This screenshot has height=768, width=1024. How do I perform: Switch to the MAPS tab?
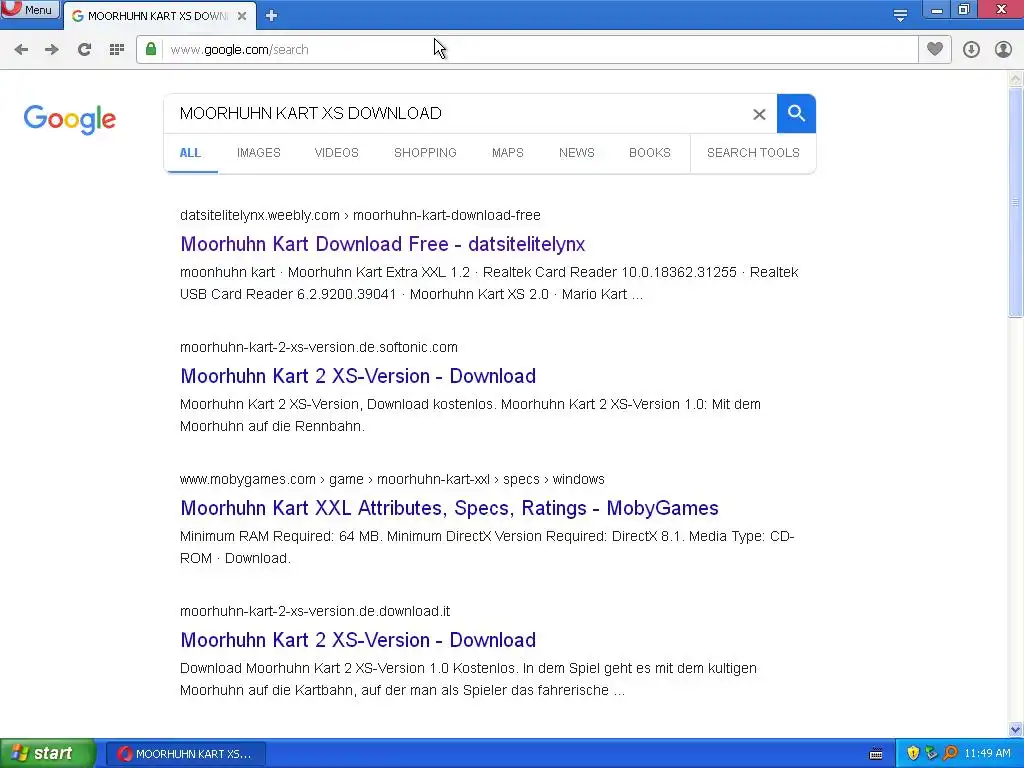pos(507,153)
